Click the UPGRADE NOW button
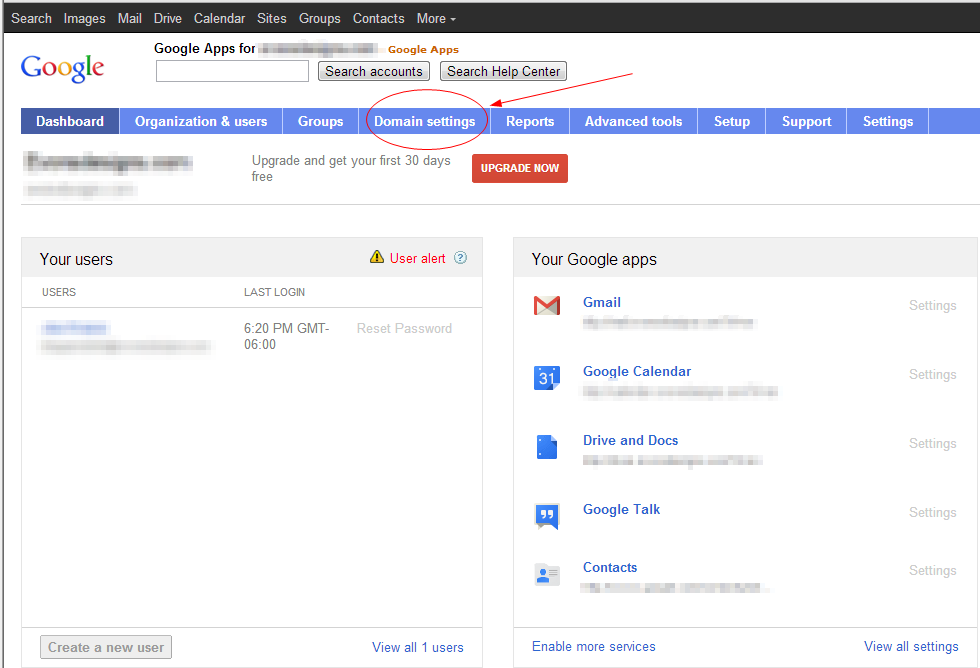The height and width of the screenshot is (668, 980). pos(520,168)
